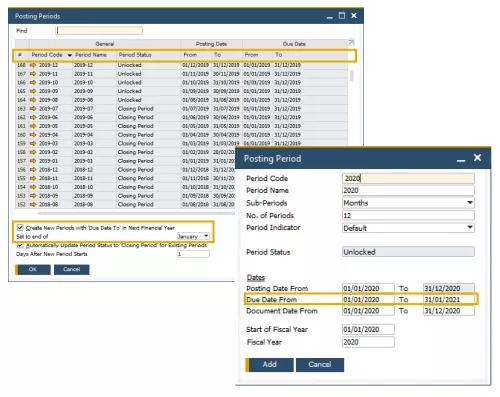The width and height of the screenshot is (500, 397).
Task: Open link arrow for period 2018-11
Action: (33, 178)
